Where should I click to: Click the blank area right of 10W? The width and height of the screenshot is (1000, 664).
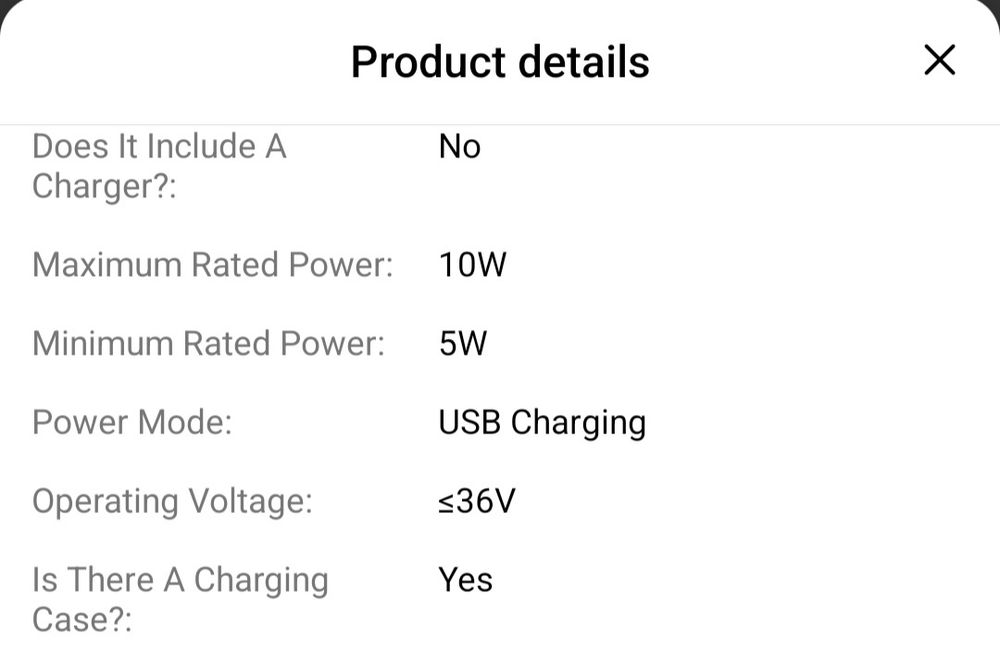[750, 265]
